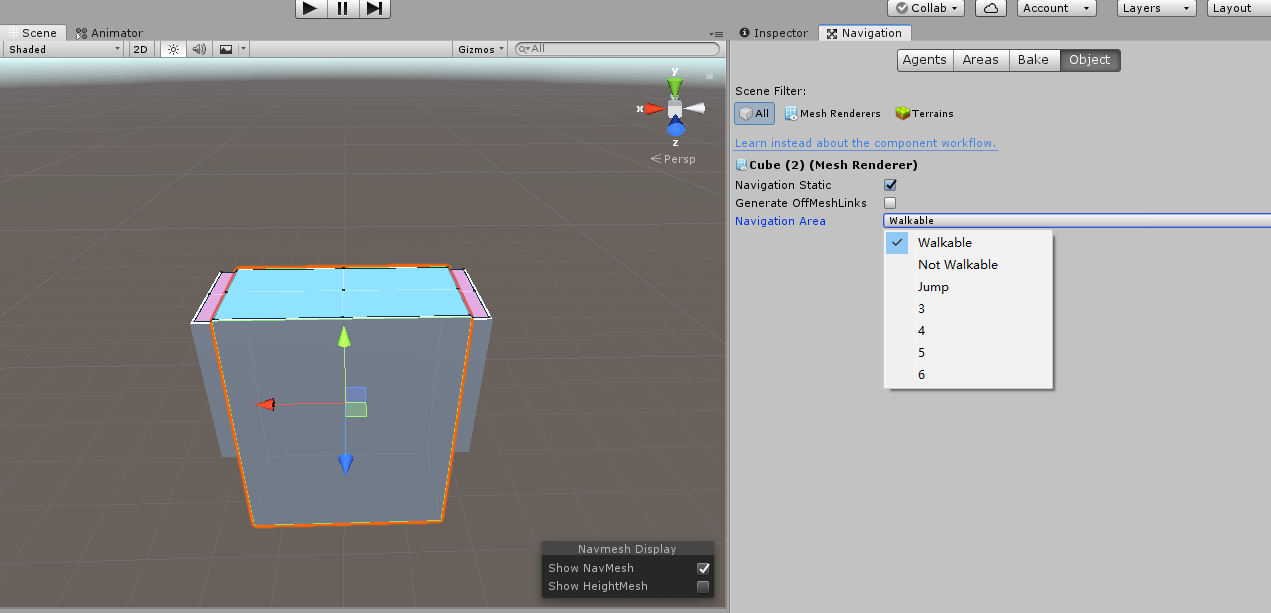Viewport: 1271px width, 613px height.
Task: Click the Pause button
Action: 342,9
